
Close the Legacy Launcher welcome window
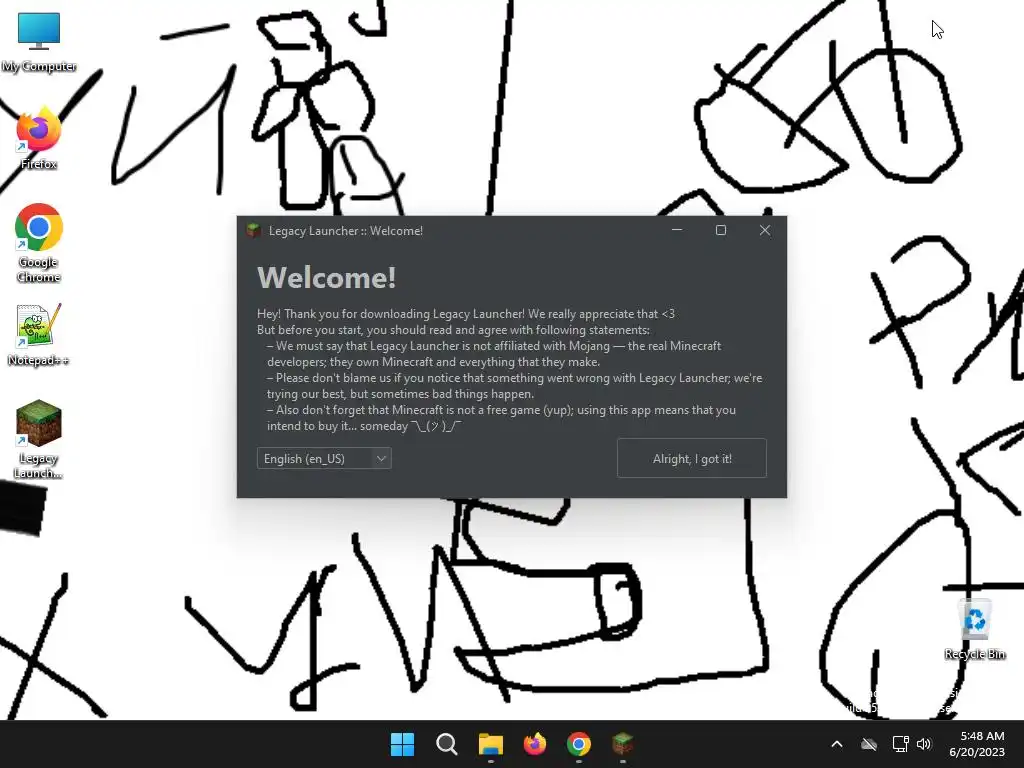[x=765, y=231]
